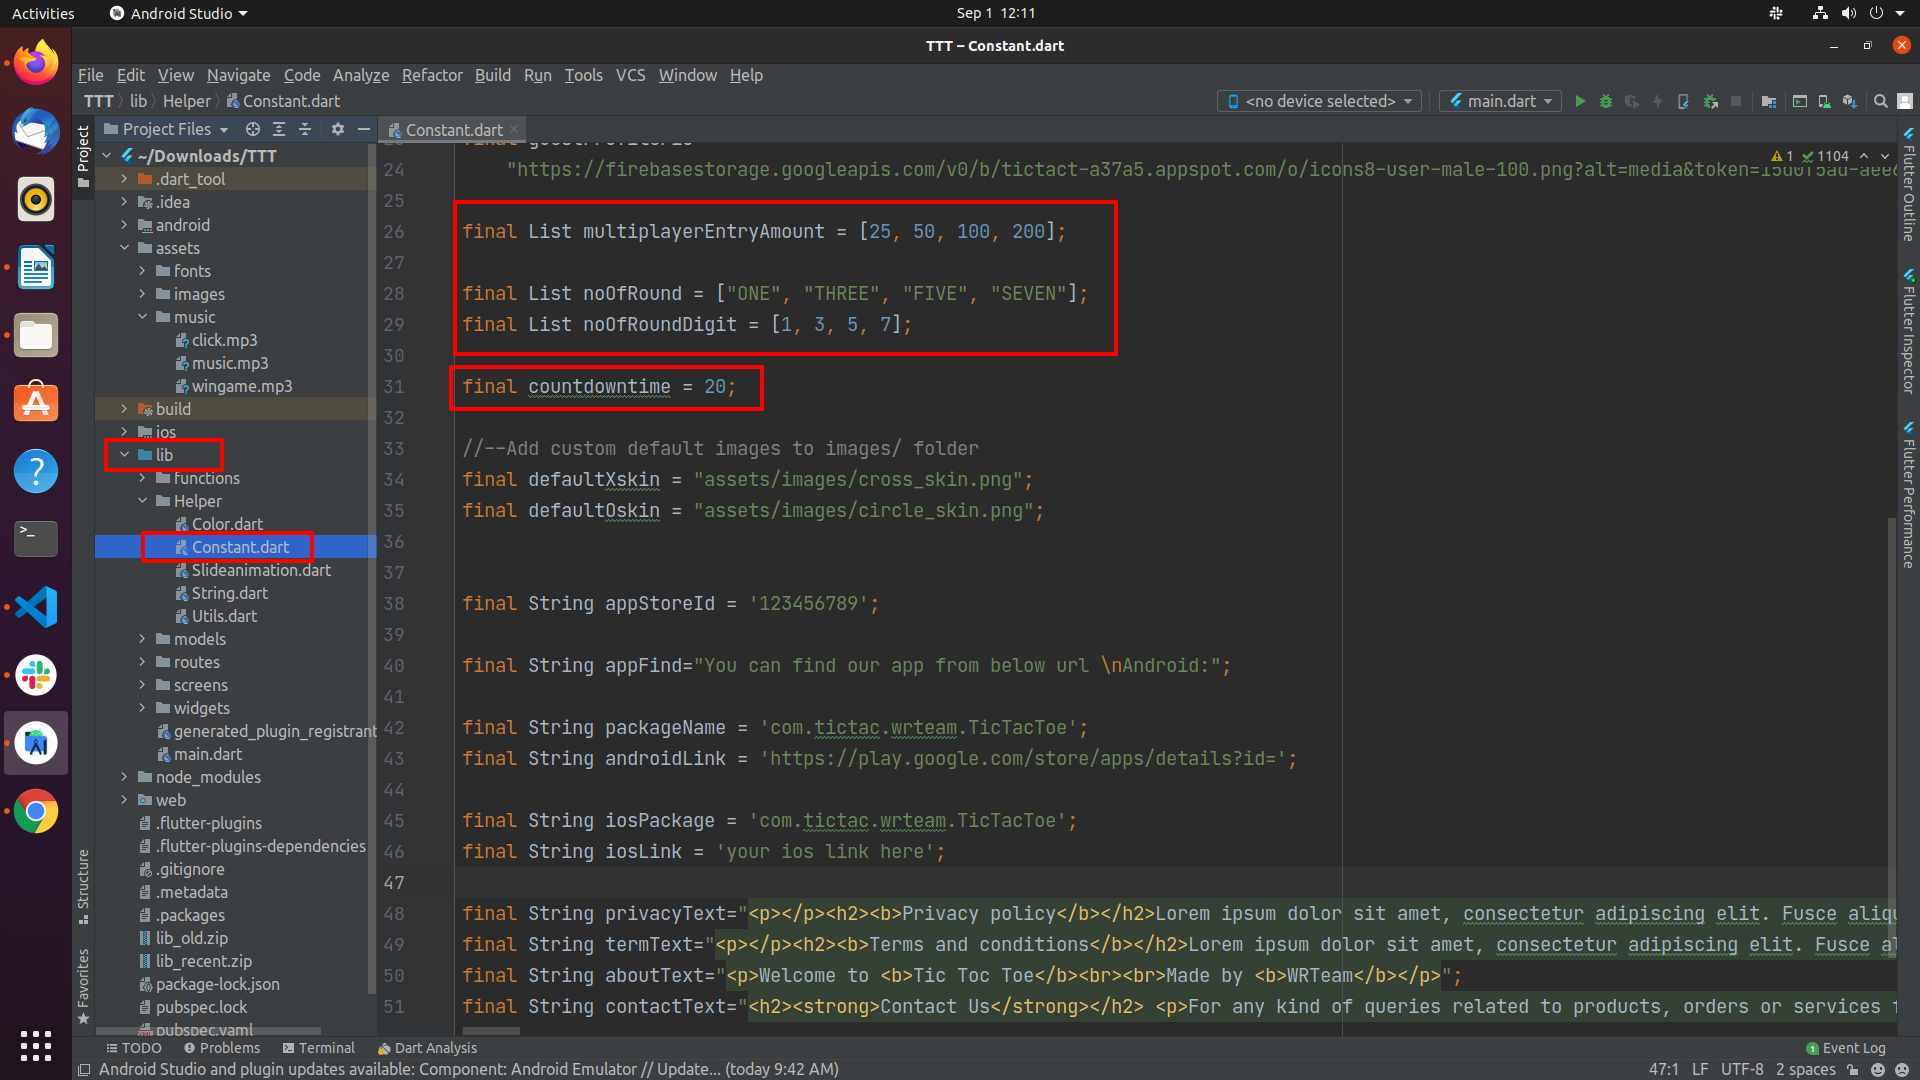Image resolution: width=1920 pixels, height=1080 pixels.
Task: Open the run anything terminal icon
Action: (1800, 101)
